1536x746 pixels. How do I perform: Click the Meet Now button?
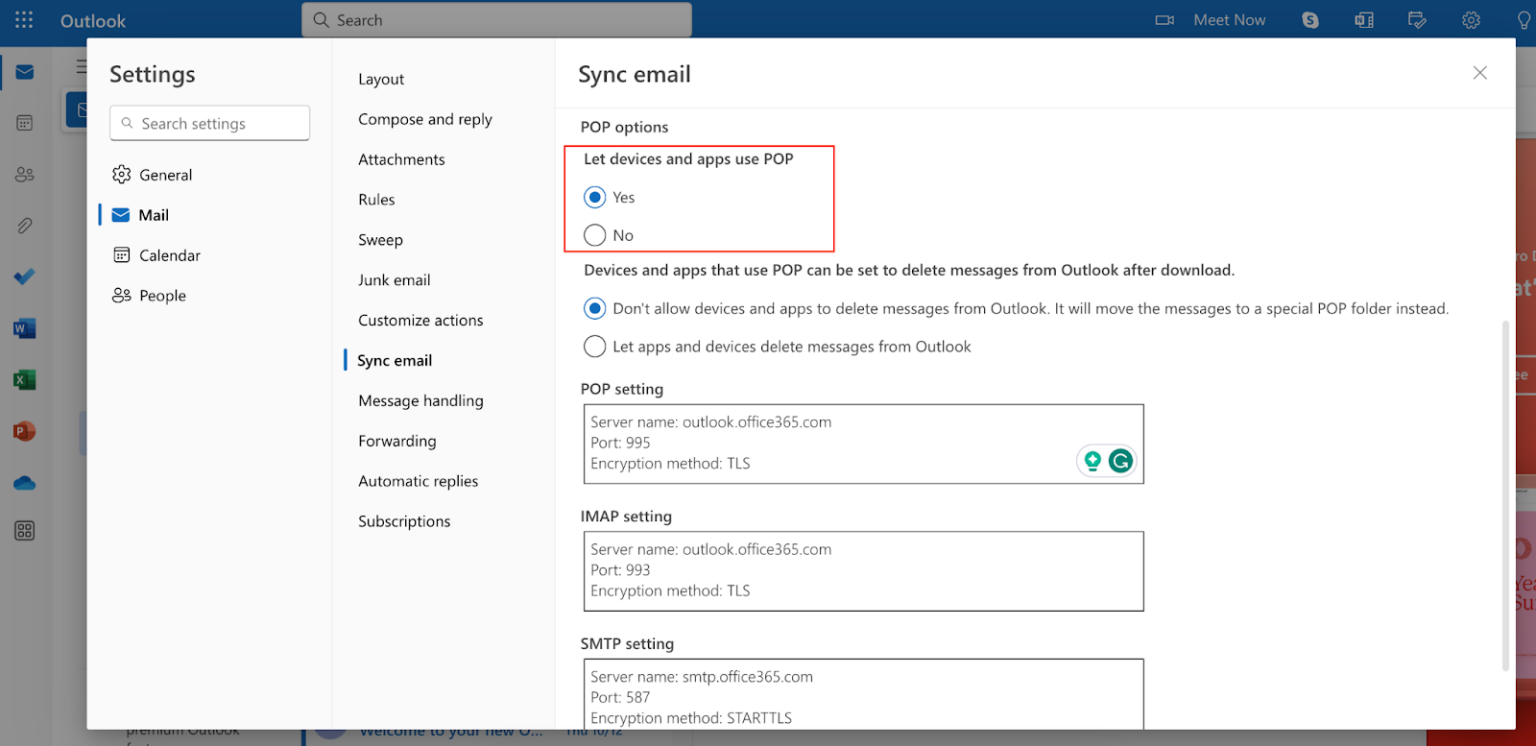(x=1229, y=20)
